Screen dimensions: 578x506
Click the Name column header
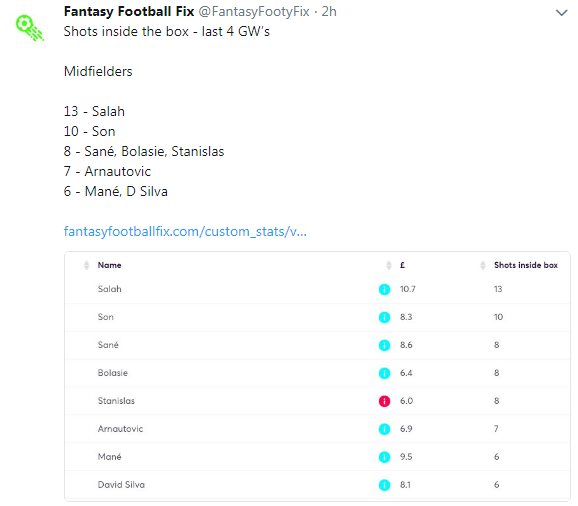109,265
